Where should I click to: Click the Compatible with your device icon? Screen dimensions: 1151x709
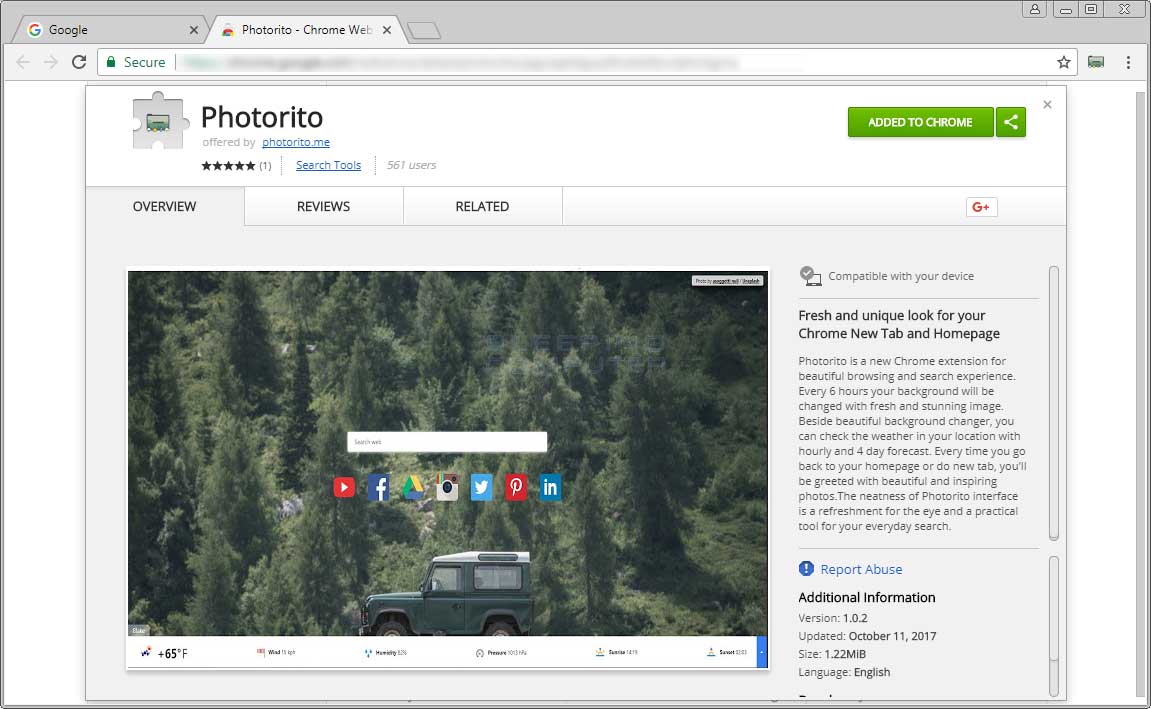(810, 276)
